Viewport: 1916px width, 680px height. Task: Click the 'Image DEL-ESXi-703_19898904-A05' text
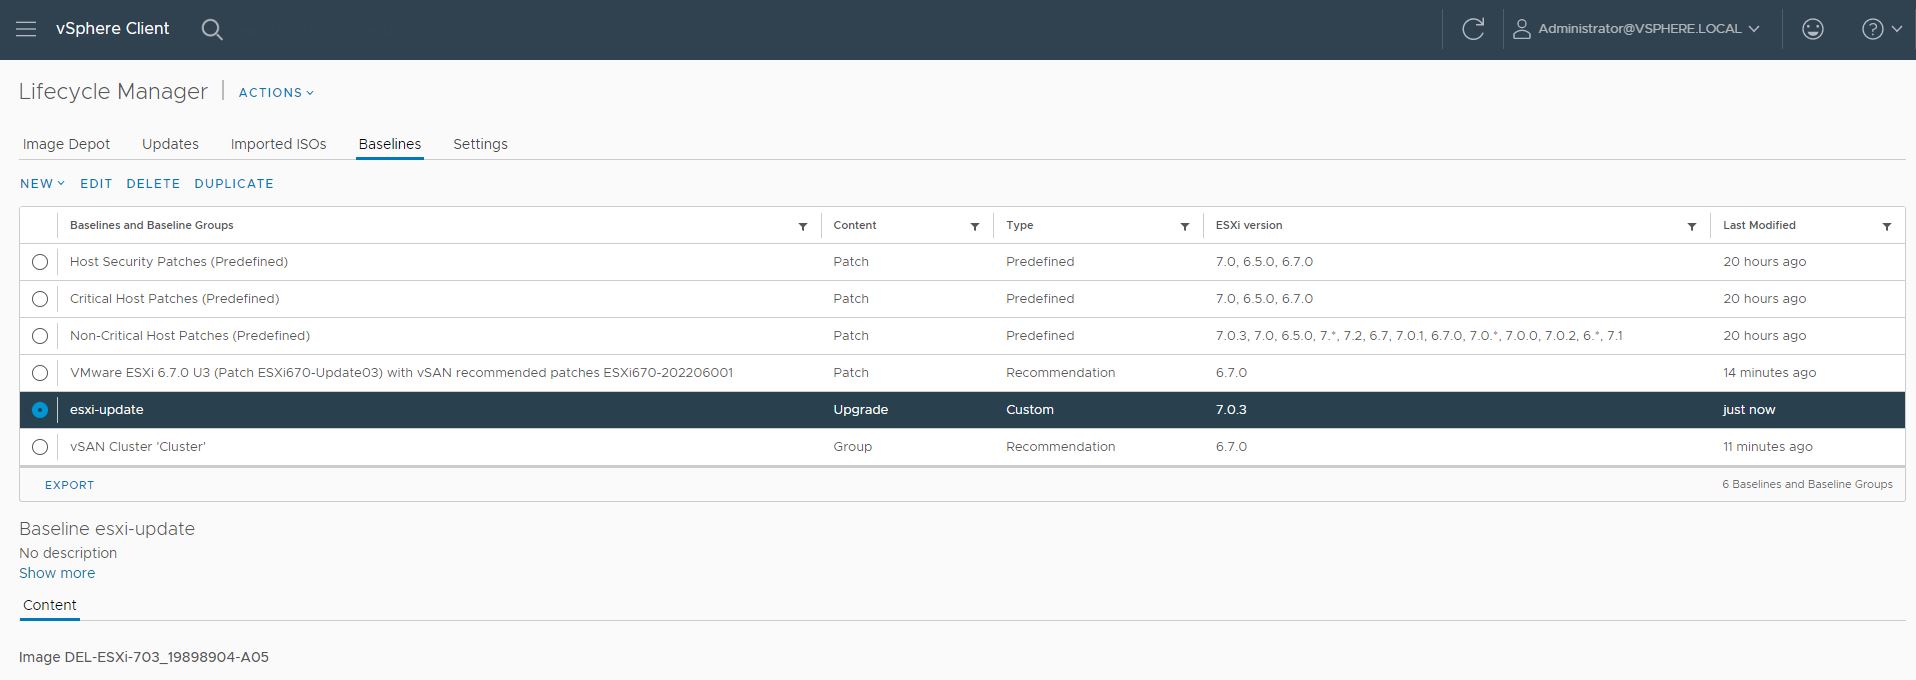click(144, 657)
